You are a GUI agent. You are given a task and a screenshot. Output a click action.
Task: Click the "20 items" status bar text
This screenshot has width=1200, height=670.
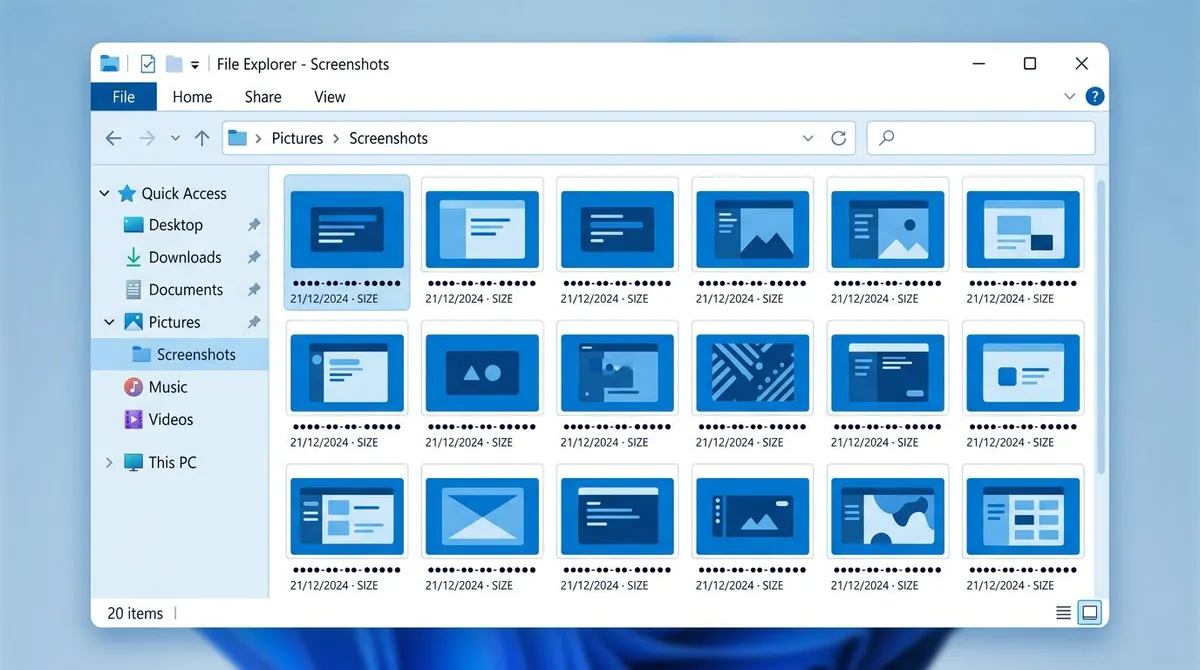pos(134,613)
